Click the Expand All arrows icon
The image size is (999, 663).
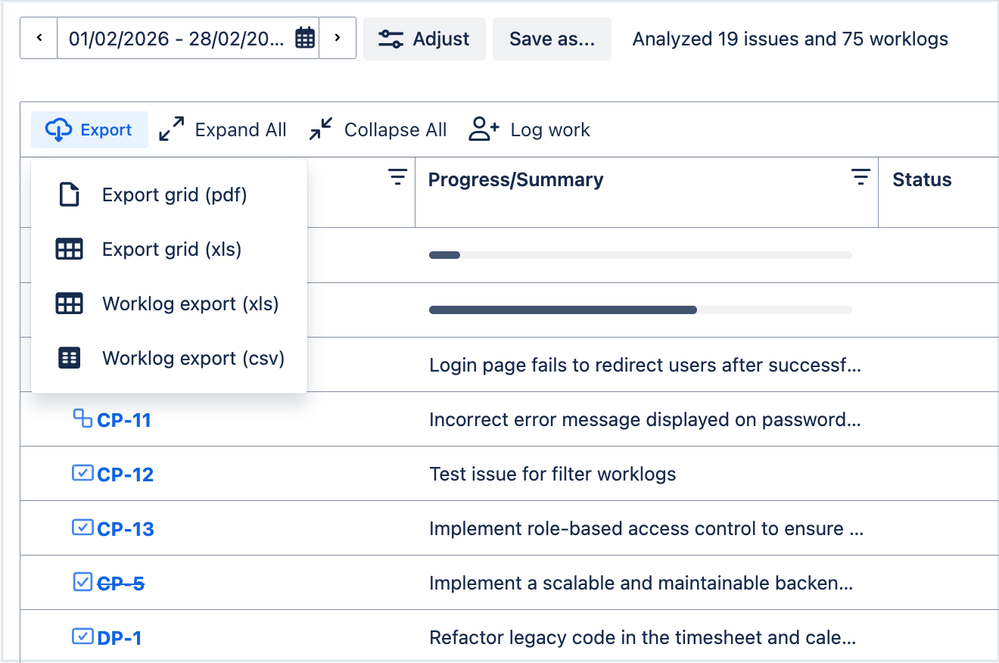coord(170,128)
